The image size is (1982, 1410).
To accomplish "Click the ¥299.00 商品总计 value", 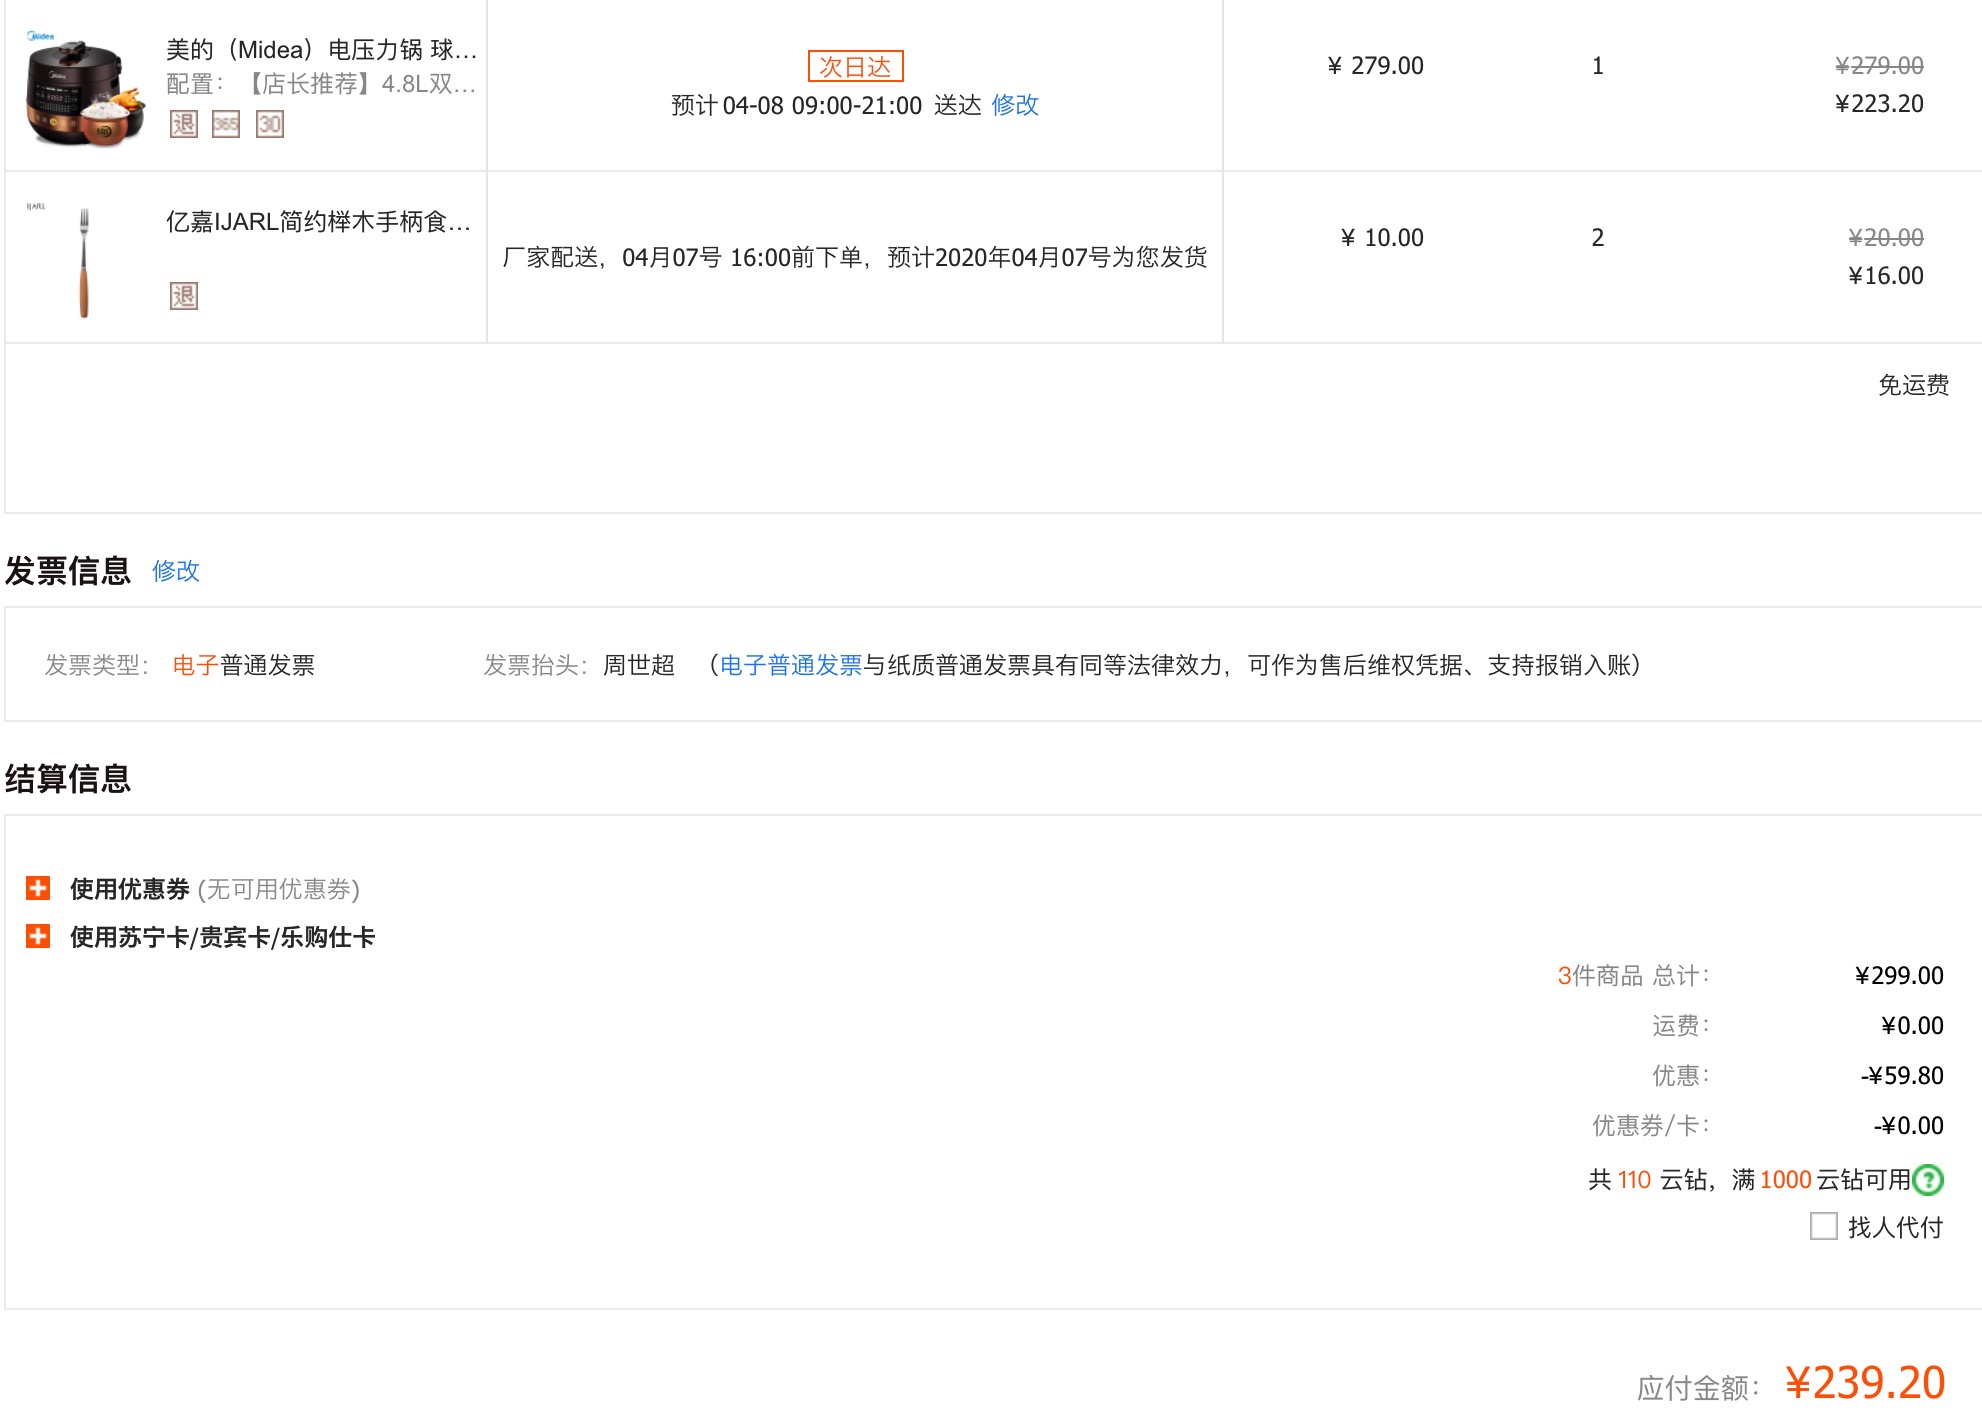I will click(1899, 976).
